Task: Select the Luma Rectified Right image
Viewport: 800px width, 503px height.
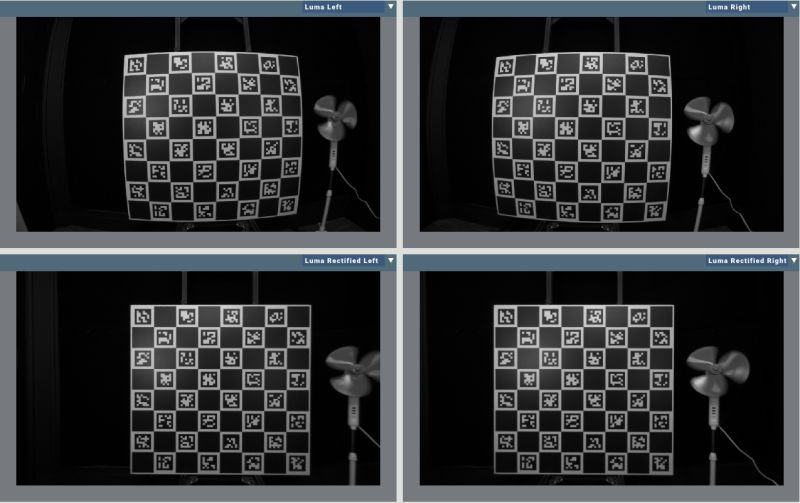Action: [602, 378]
